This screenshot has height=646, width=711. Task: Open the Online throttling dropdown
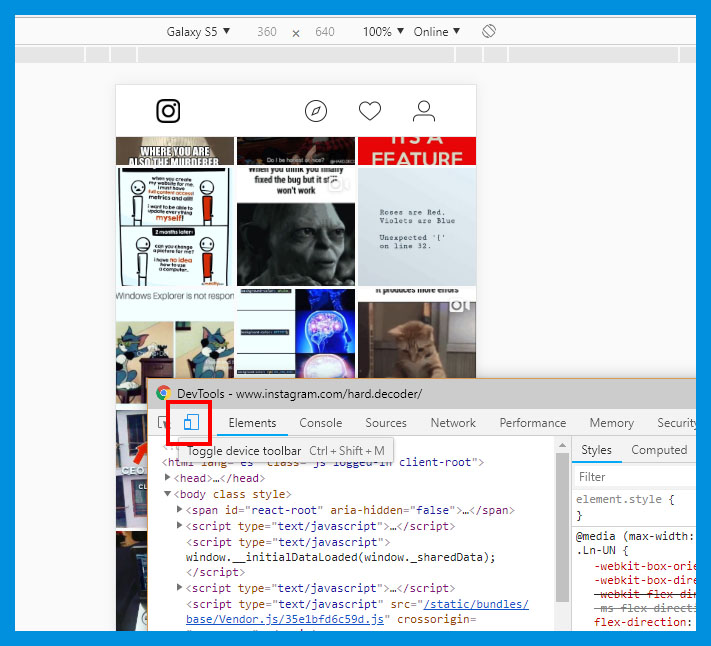coord(437,32)
